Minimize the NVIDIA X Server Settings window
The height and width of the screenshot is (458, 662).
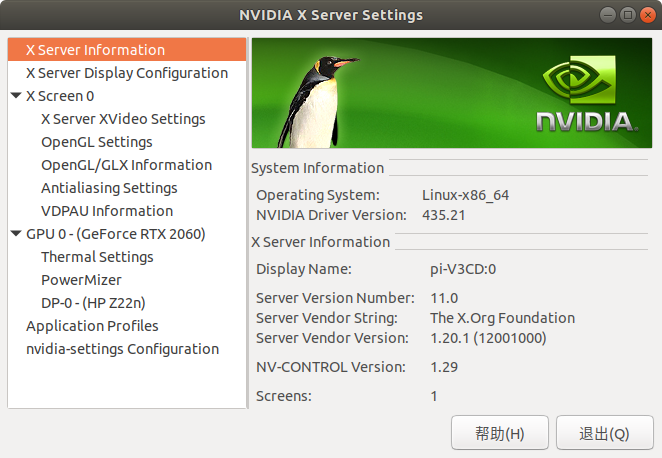(608, 15)
